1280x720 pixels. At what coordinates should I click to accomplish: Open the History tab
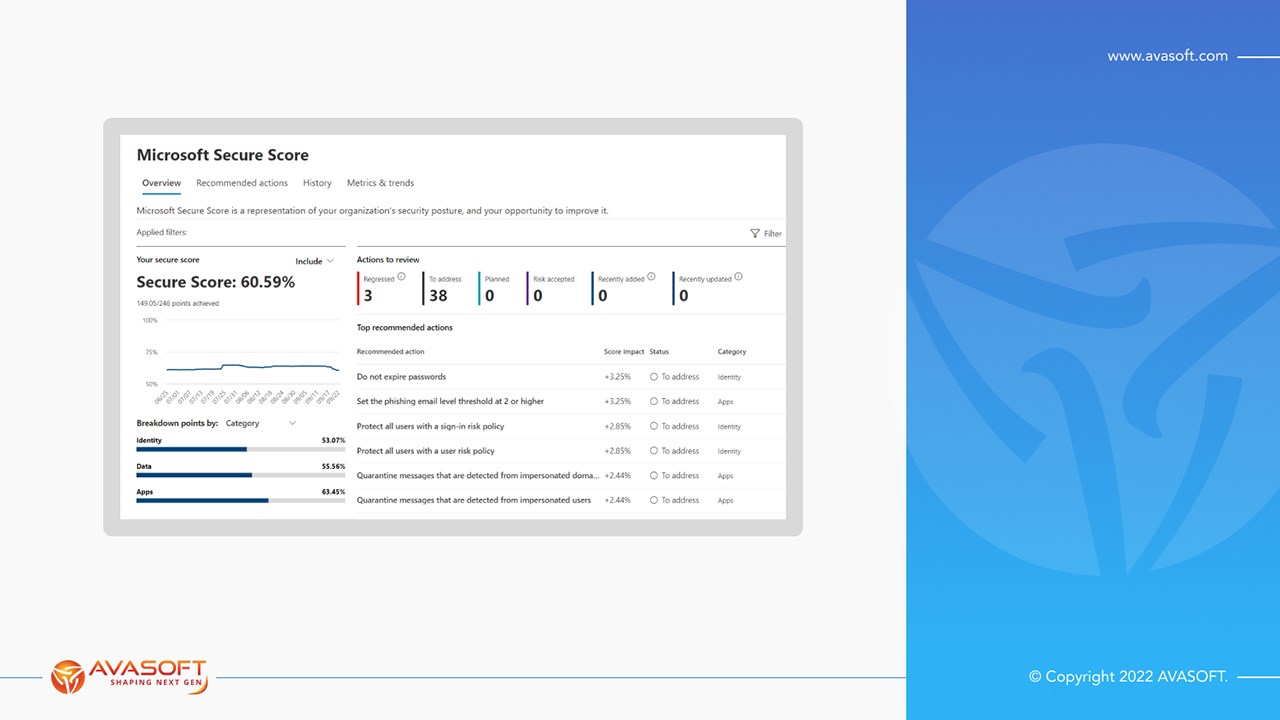317,183
